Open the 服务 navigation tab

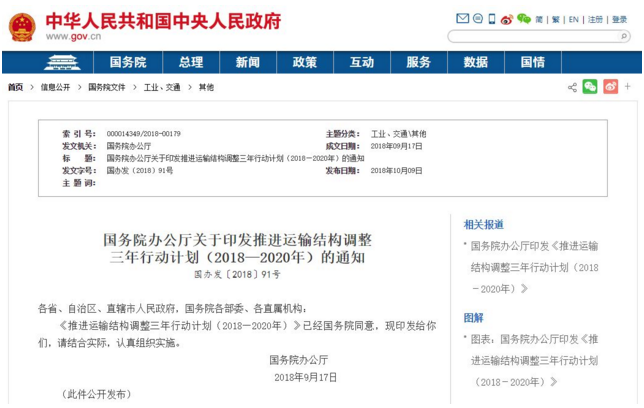(419, 62)
